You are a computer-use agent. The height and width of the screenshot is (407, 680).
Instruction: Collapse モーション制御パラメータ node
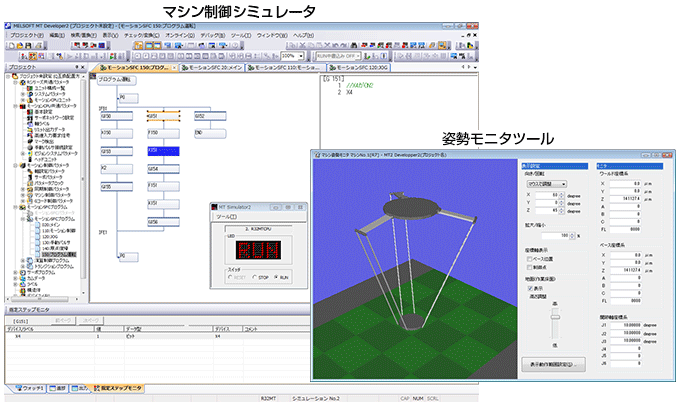coord(16,165)
